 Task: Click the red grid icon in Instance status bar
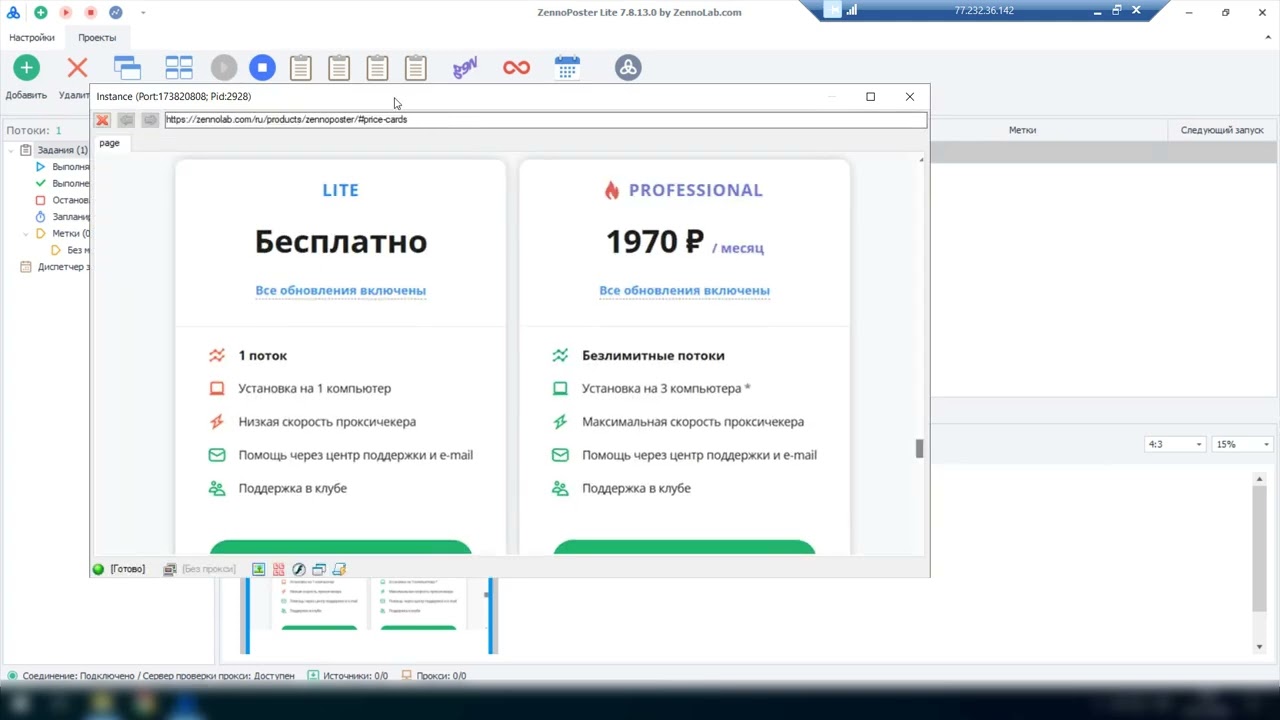tap(279, 569)
